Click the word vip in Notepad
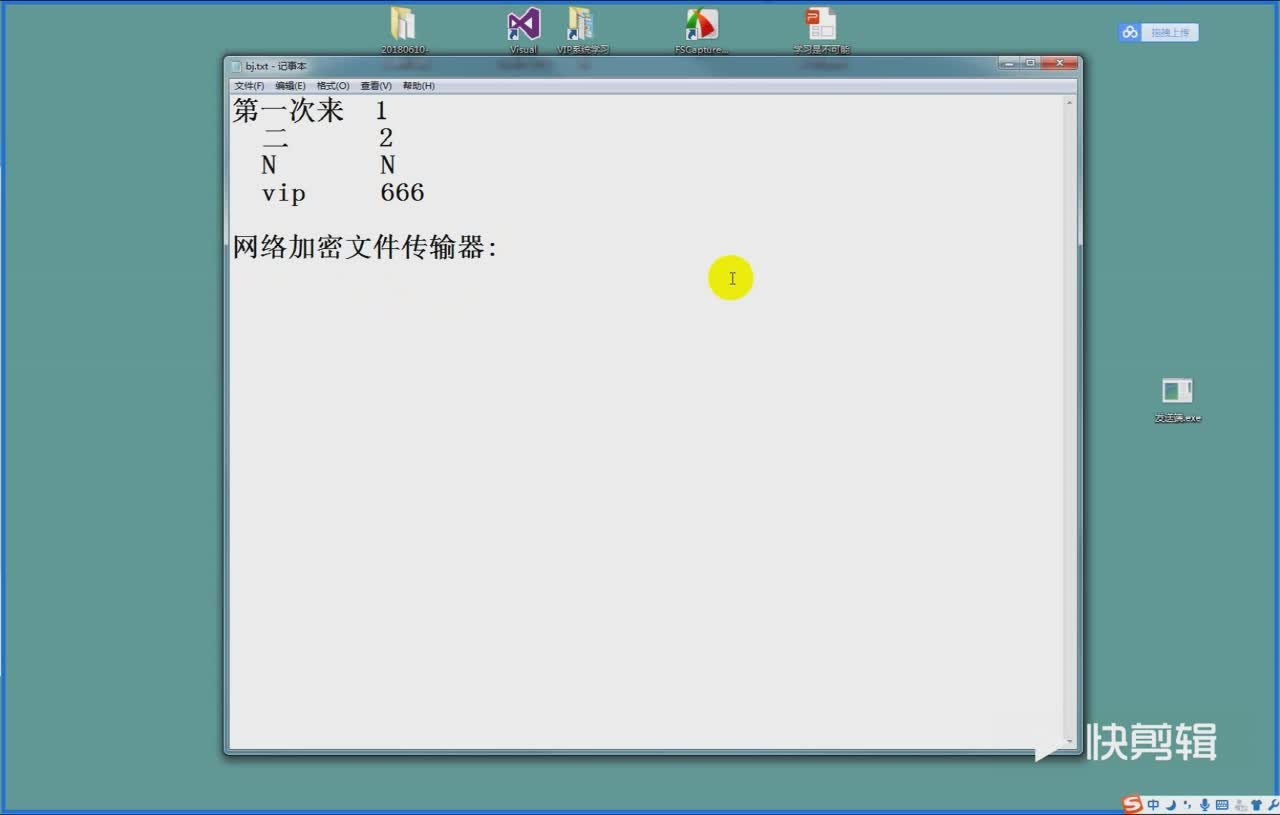The height and width of the screenshot is (815, 1280). 283,194
